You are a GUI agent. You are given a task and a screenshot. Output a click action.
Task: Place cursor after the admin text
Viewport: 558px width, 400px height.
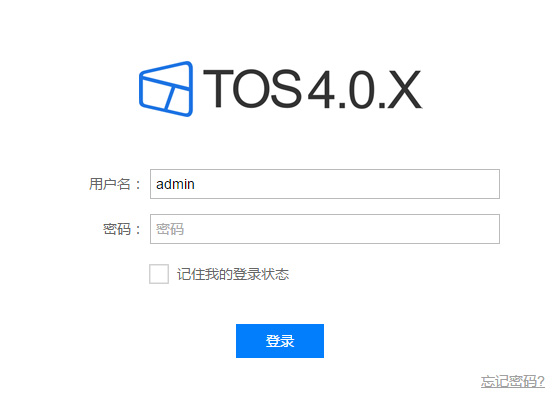point(195,184)
